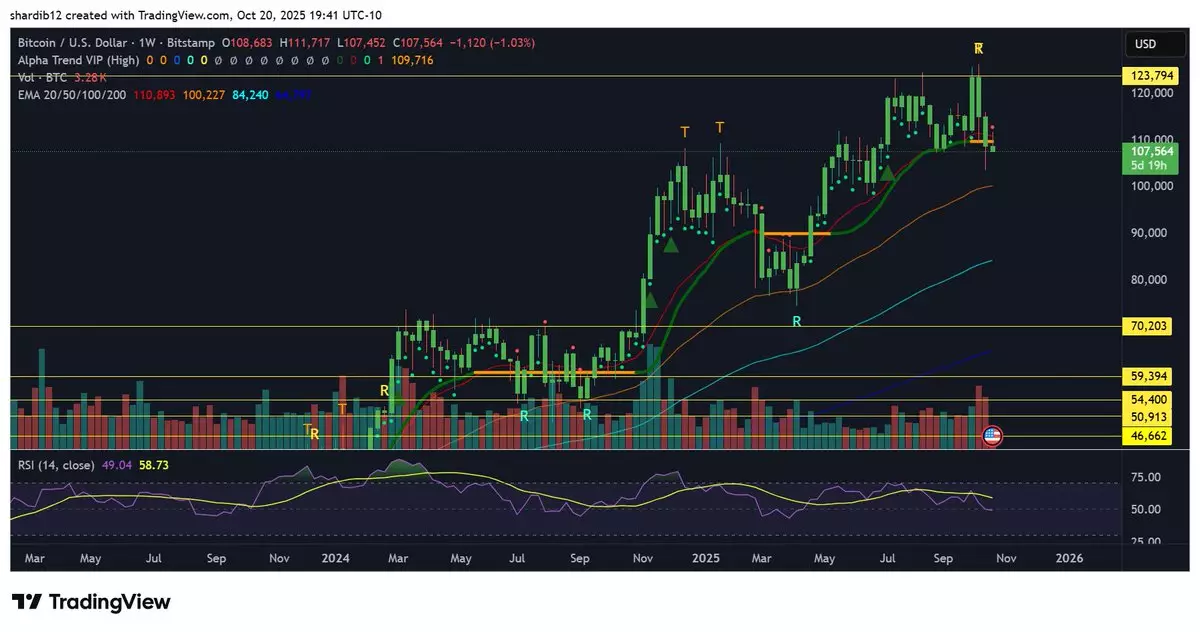This screenshot has height=632, width=1200.
Task: Click the TradingView logo at bottom left
Action: [91, 602]
